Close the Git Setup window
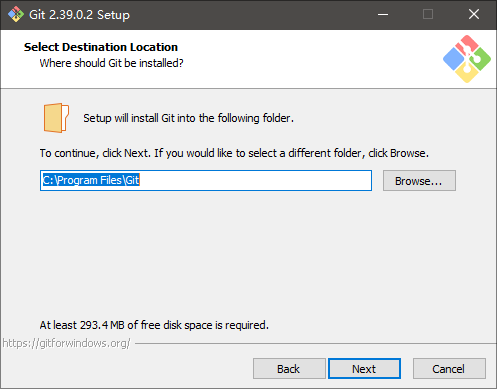This screenshot has height=389, width=497. pyautogui.click(x=474, y=14)
